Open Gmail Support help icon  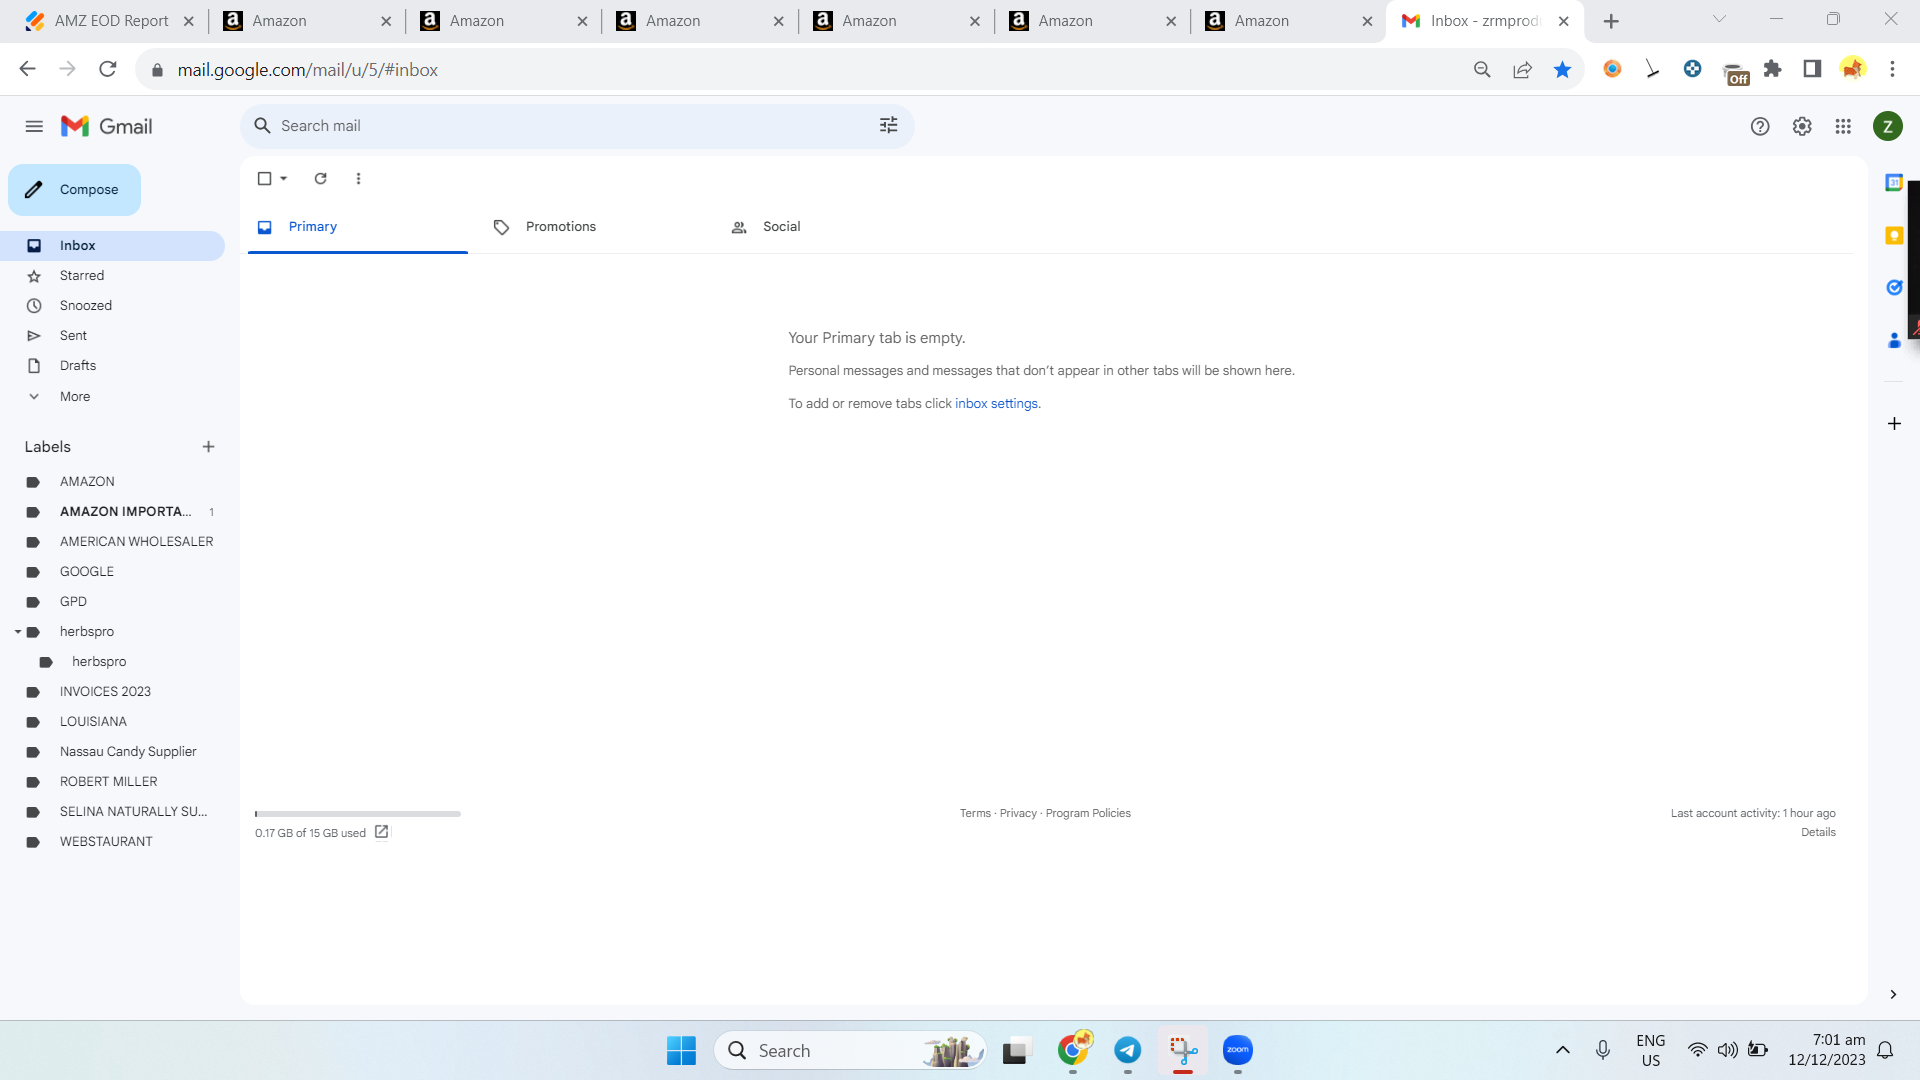coord(1760,126)
